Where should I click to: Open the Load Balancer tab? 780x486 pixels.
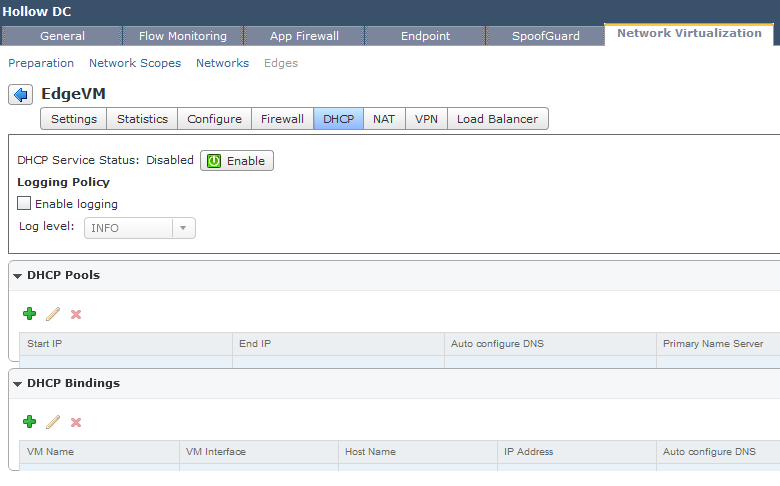point(497,119)
